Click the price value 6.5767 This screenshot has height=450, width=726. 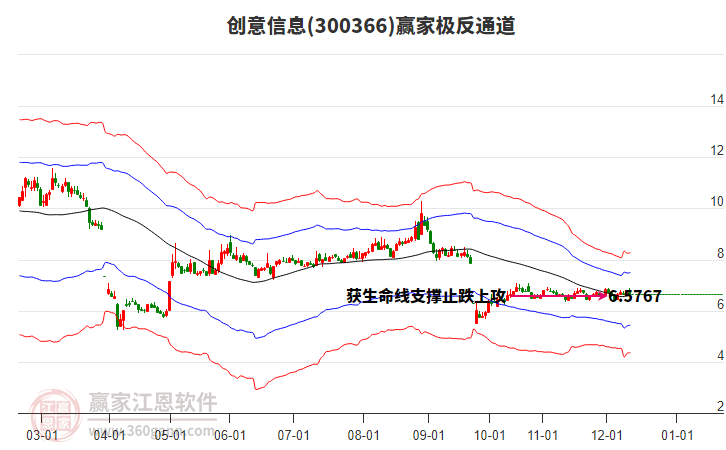[635, 296]
